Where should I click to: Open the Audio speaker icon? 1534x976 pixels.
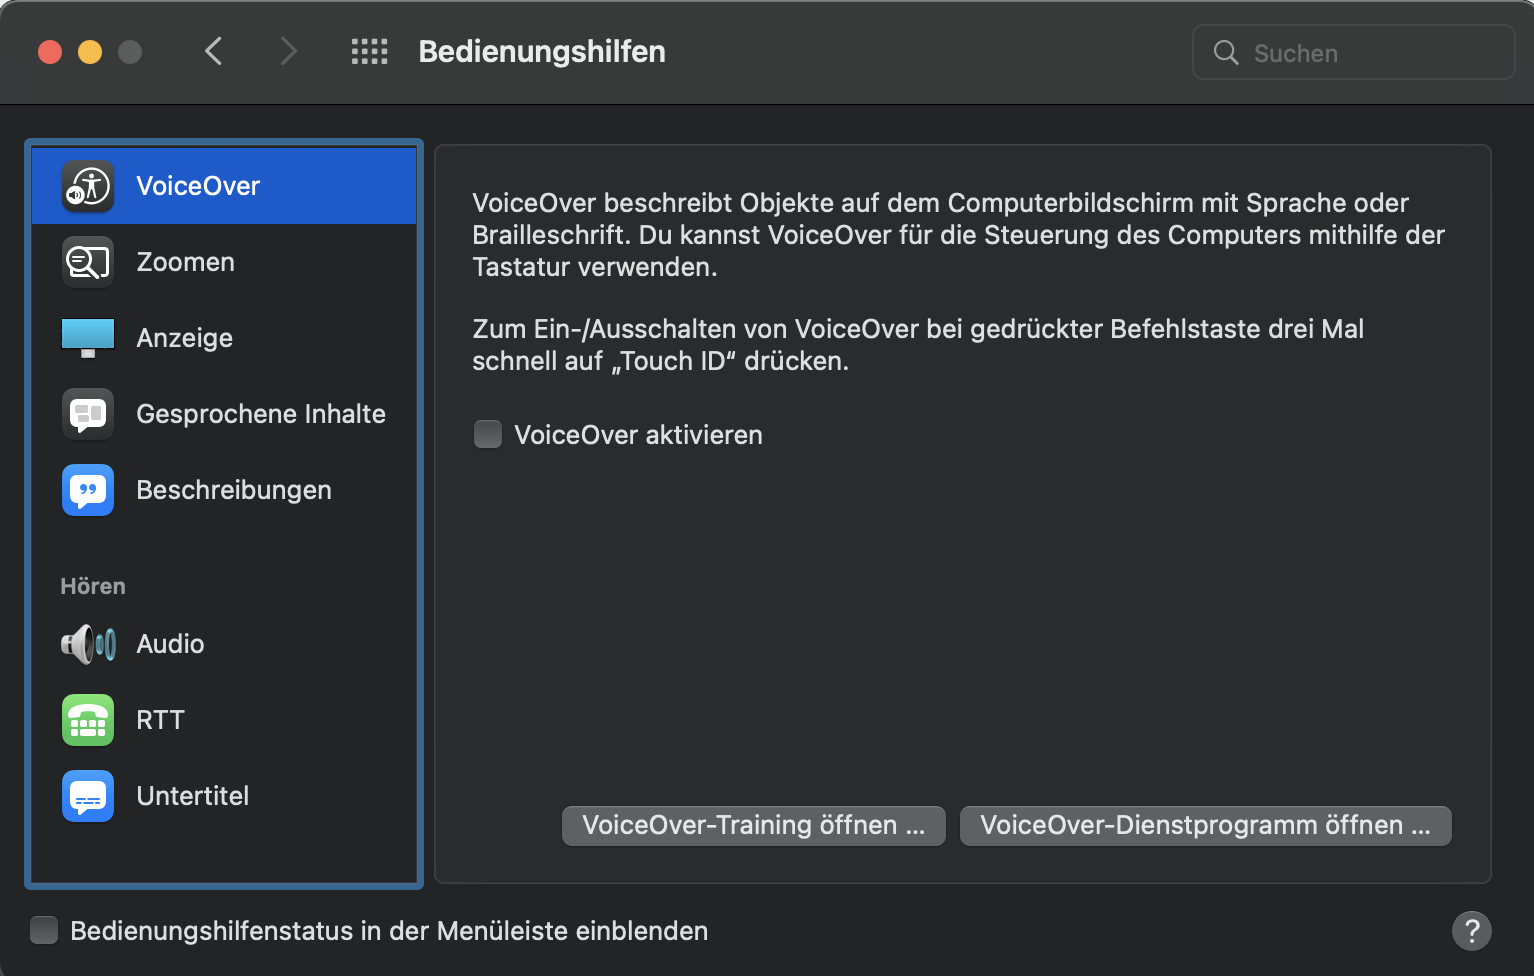88,644
